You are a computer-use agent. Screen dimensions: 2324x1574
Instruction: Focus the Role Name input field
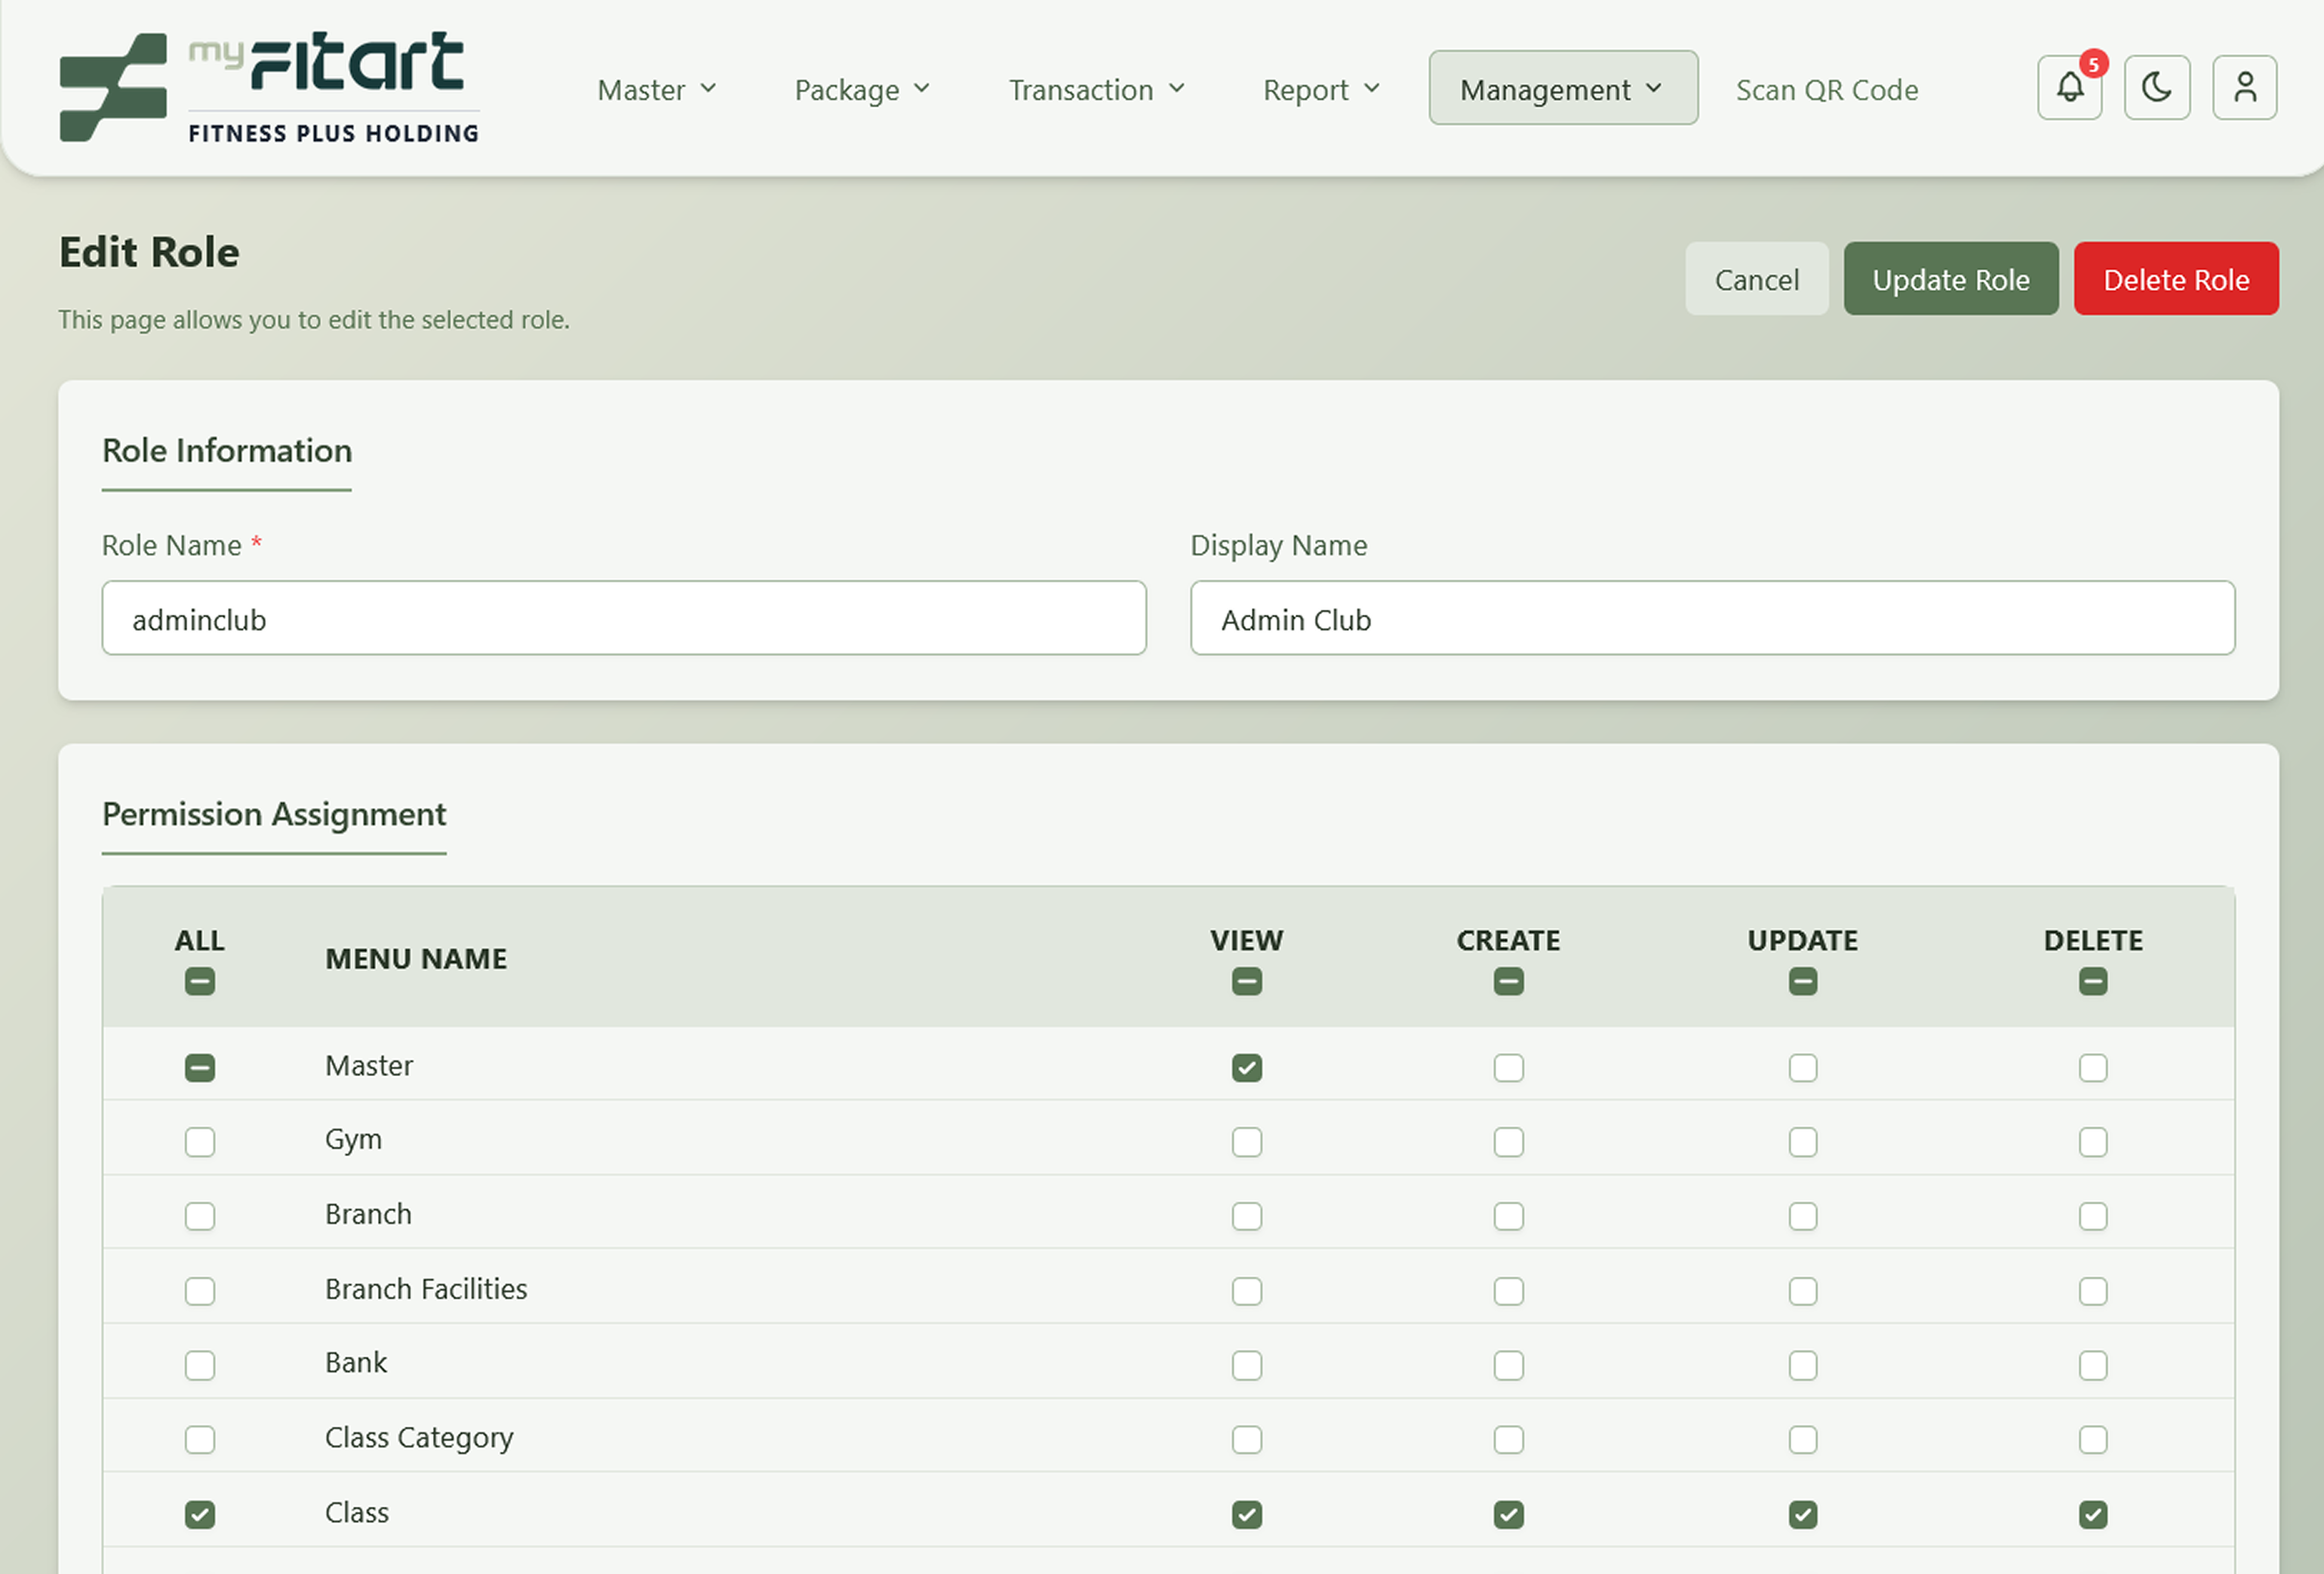[x=623, y=618]
